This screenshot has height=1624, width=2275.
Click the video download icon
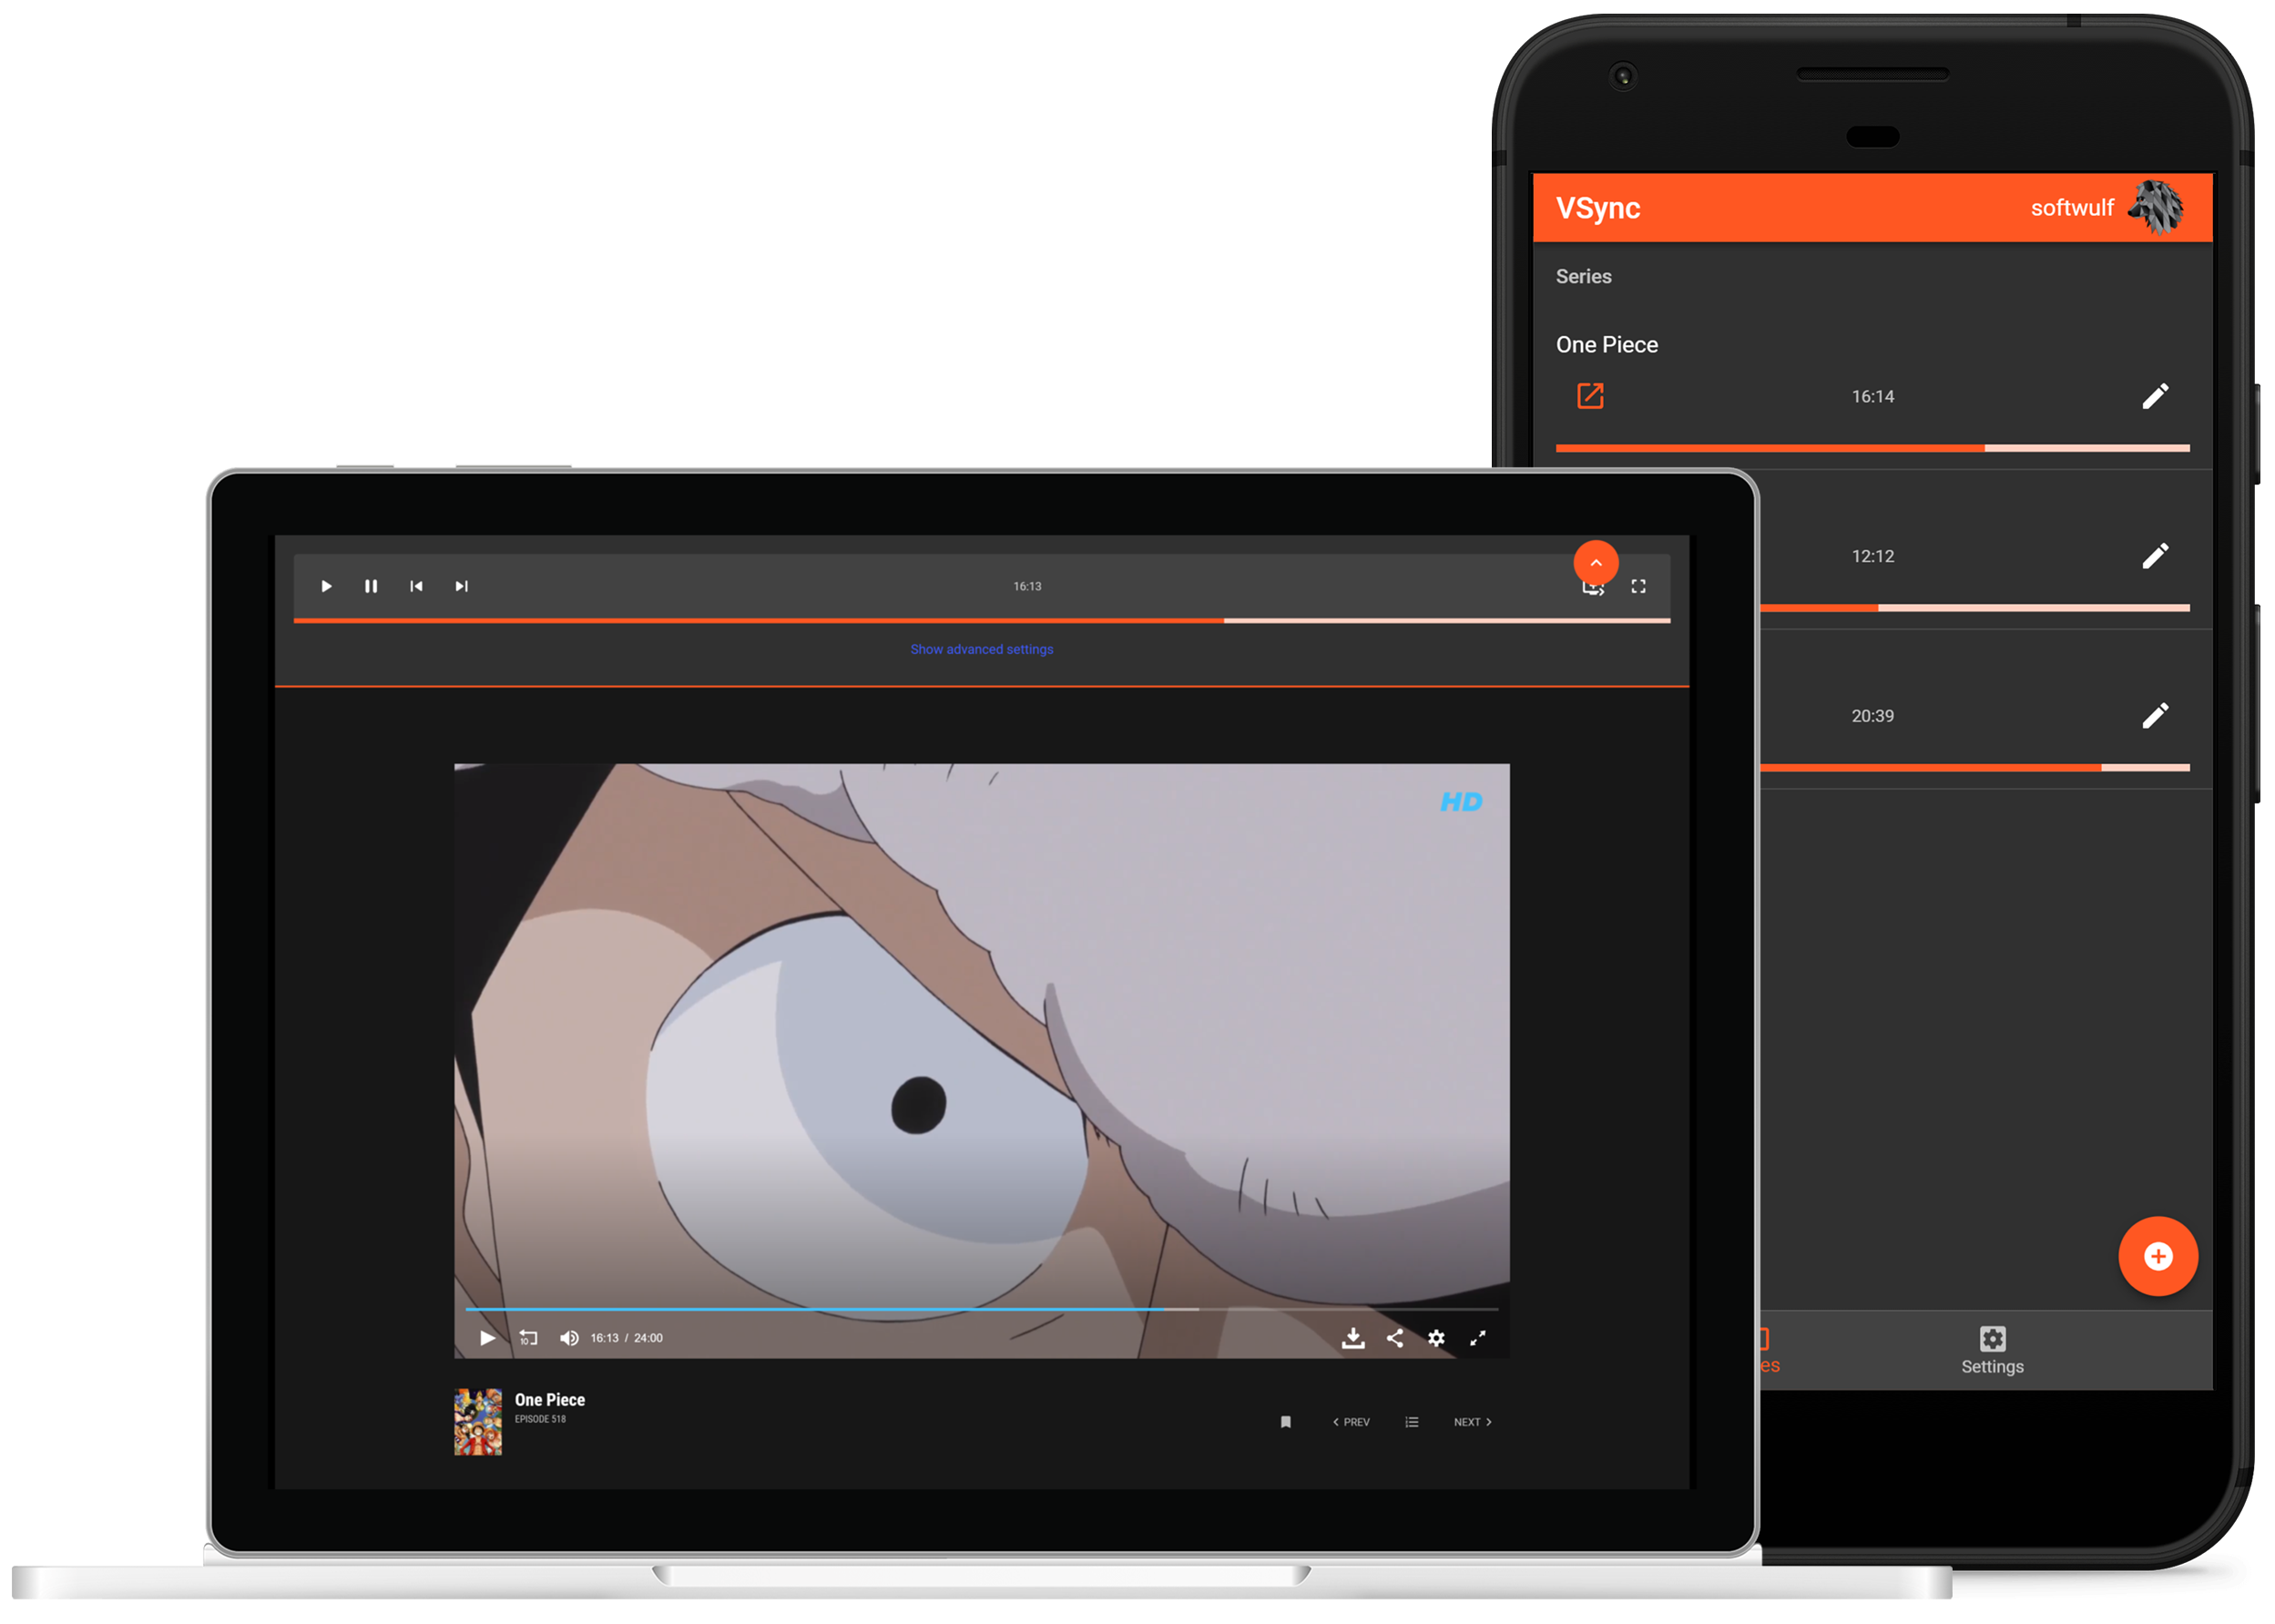(1353, 1338)
